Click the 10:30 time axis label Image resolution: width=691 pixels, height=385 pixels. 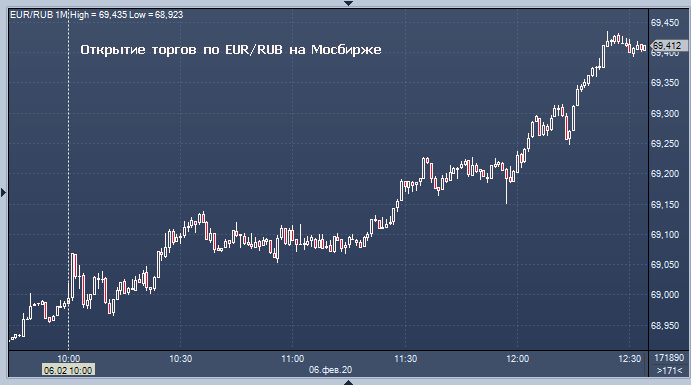point(181,359)
